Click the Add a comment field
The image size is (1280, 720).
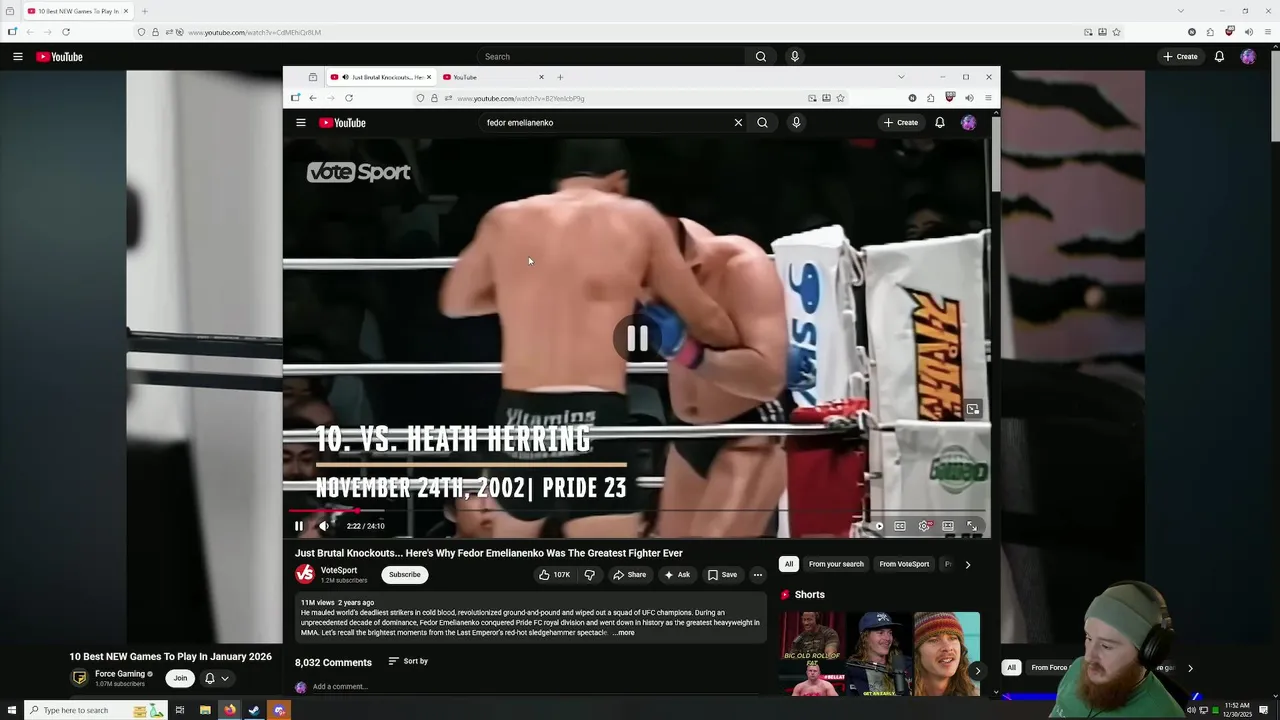coord(538,687)
